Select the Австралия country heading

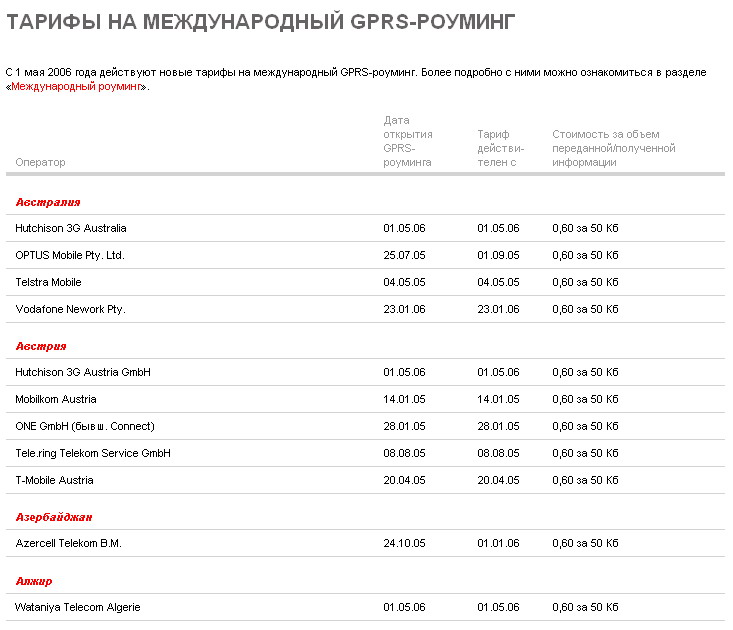pos(48,202)
